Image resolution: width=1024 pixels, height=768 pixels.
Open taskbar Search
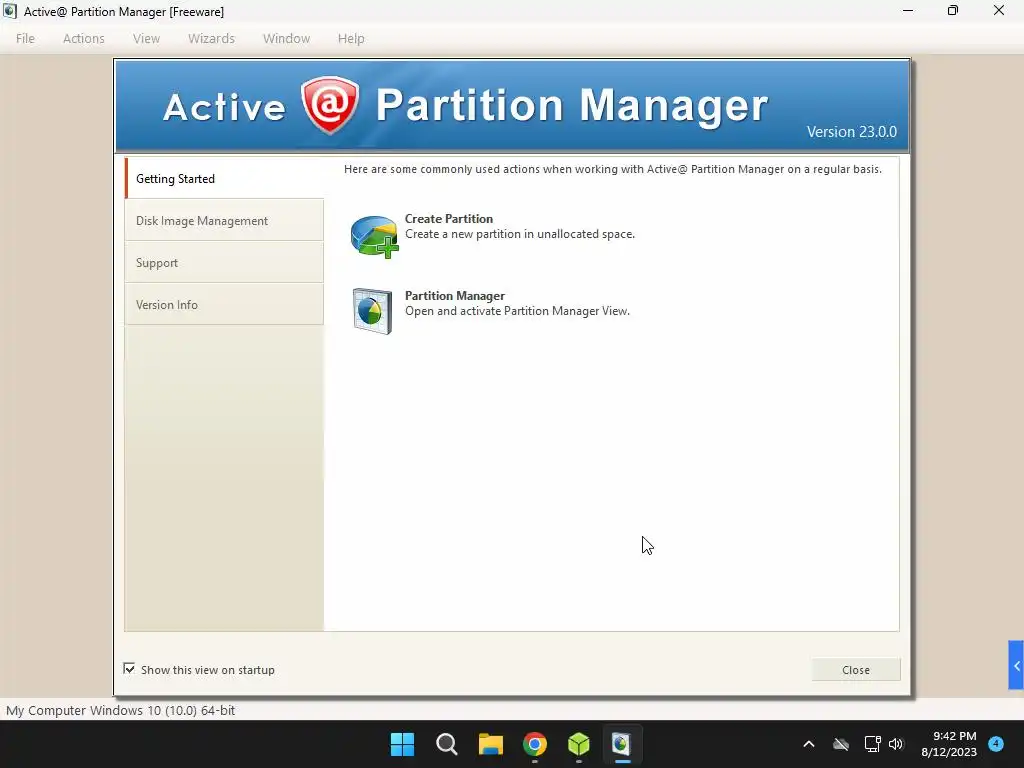(x=447, y=744)
